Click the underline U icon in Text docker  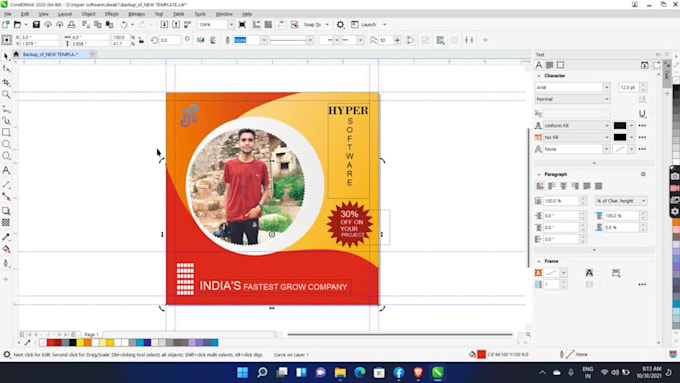pyautogui.click(x=642, y=114)
